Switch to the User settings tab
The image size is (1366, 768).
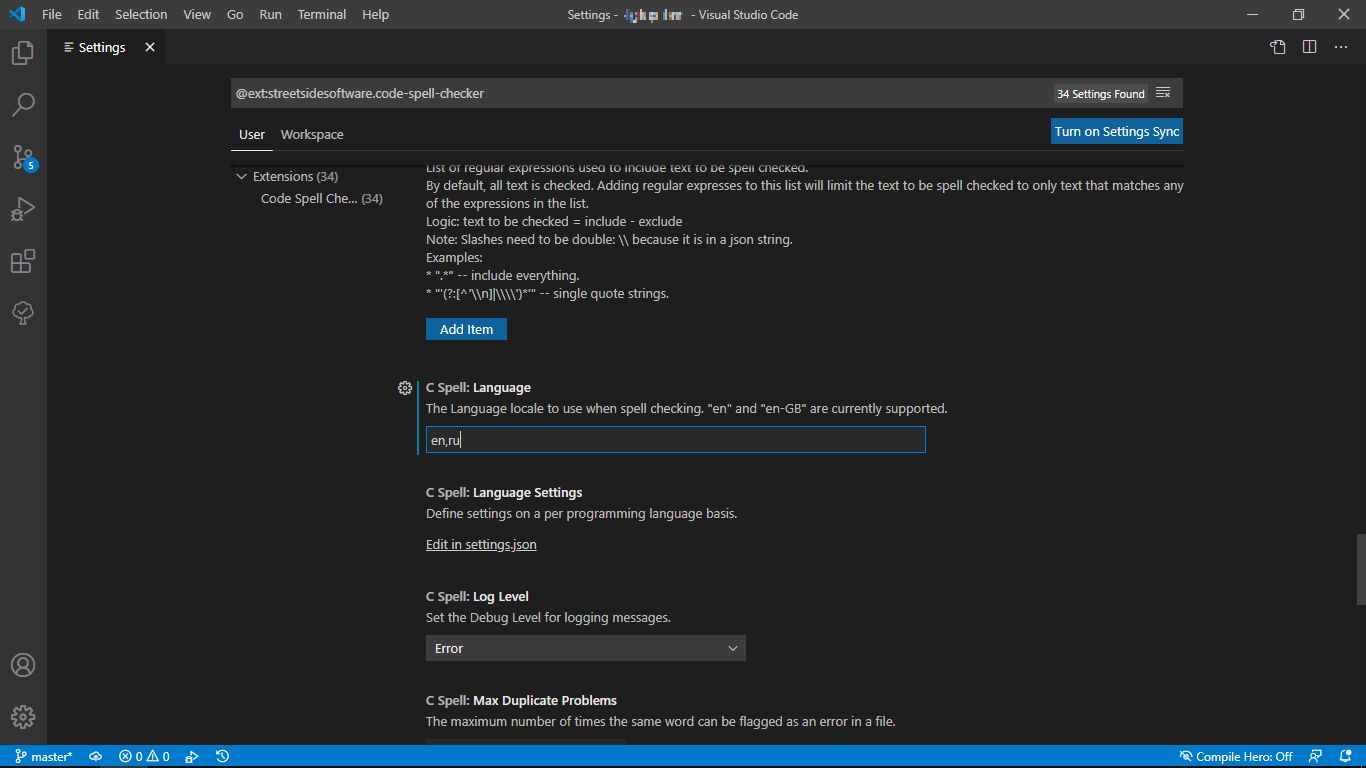[252, 134]
